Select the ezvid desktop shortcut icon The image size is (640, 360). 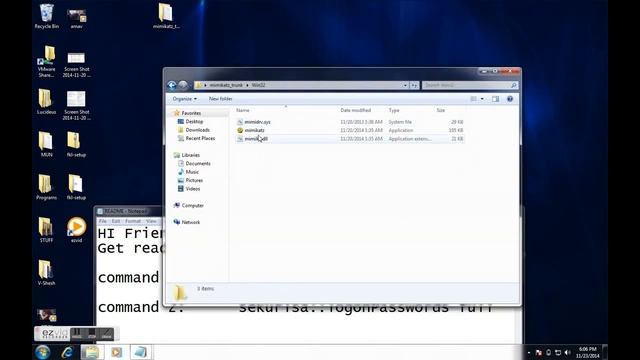pyautogui.click(x=76, y=230)
